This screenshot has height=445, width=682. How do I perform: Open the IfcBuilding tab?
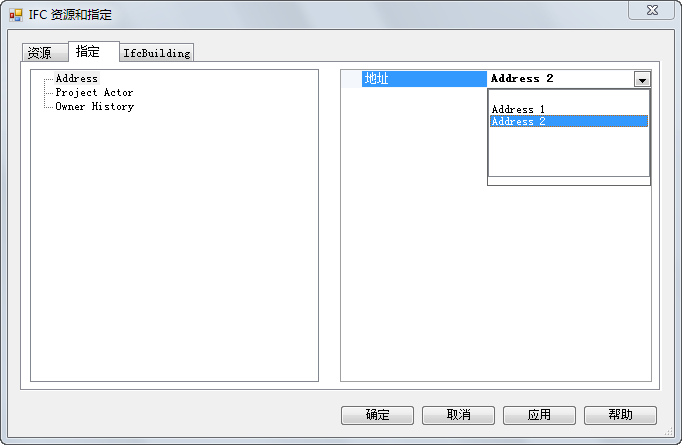pos(157,53)
